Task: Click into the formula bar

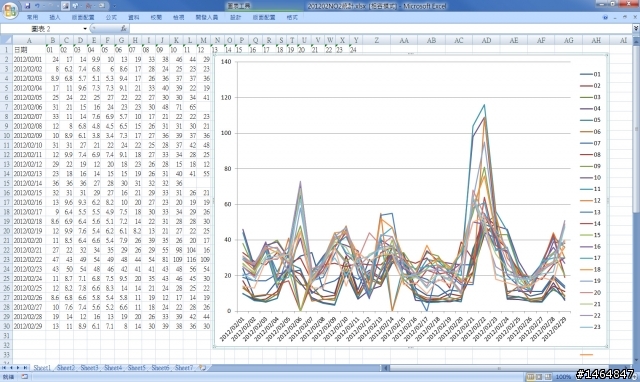Action: pos(380,29)
